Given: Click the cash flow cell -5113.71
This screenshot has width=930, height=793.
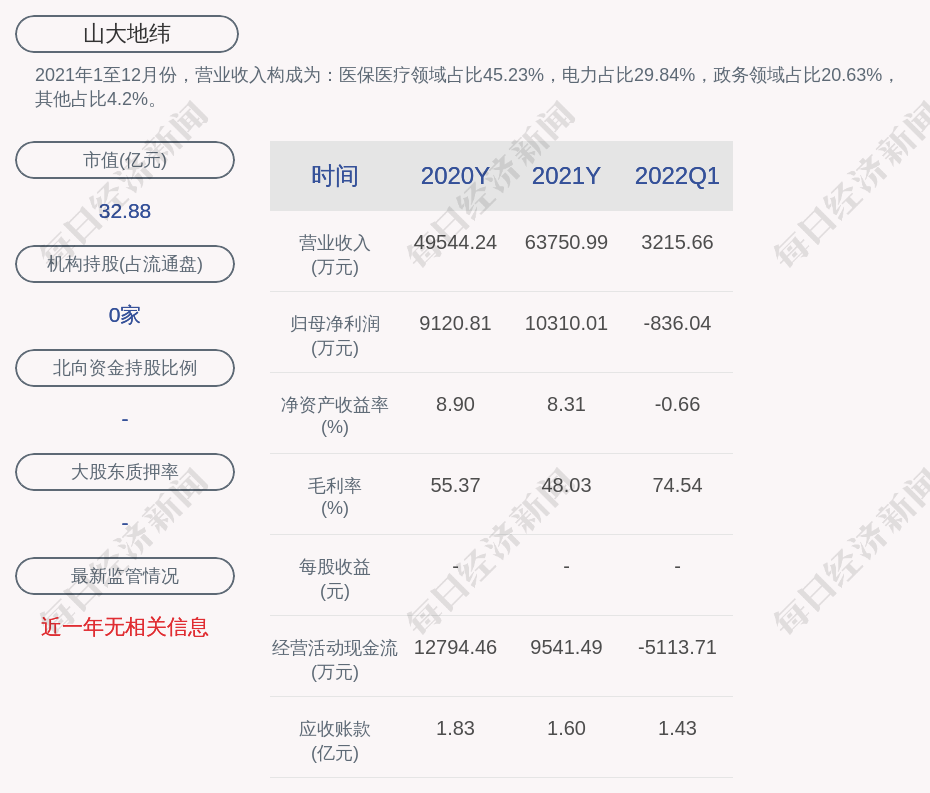Looking at the screenshot, I should [677, 647].
